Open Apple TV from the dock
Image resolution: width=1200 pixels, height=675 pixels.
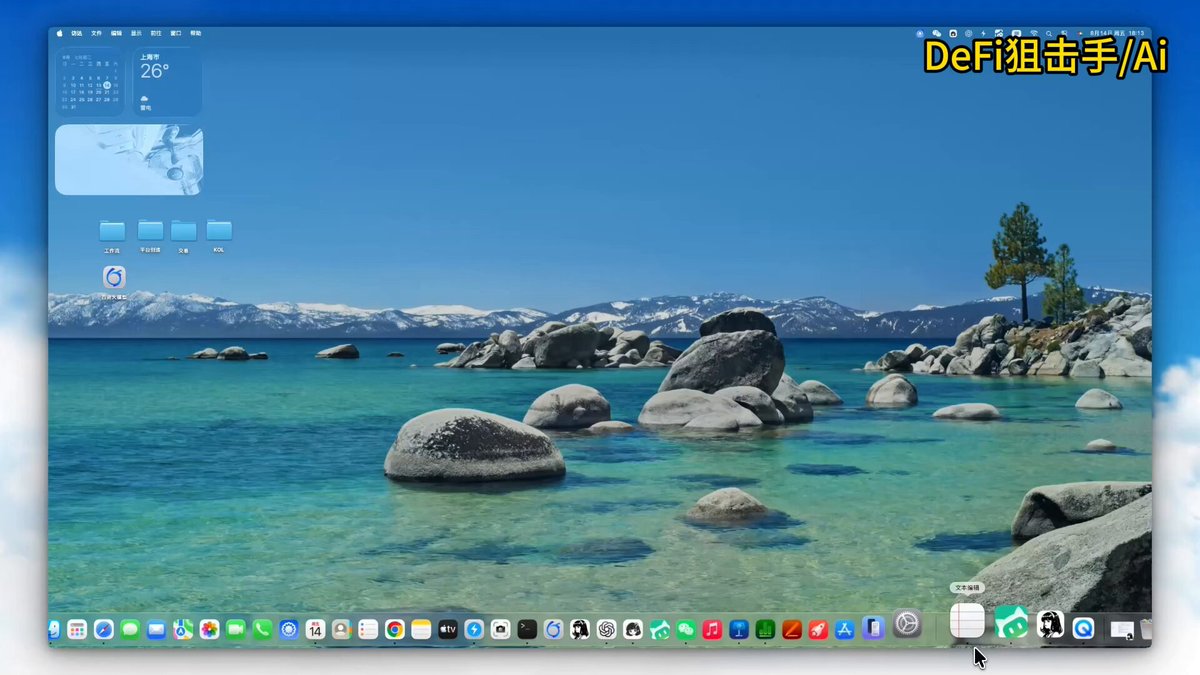(x=448, y=629)
